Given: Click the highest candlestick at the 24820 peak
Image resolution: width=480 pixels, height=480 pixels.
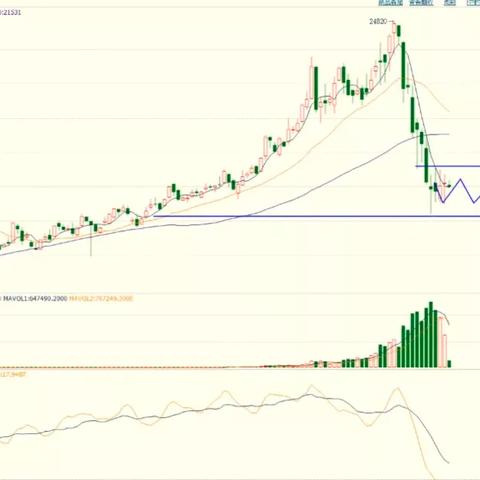Looking at the screenshot, I should pyautogui.click(x=394, y=29).
